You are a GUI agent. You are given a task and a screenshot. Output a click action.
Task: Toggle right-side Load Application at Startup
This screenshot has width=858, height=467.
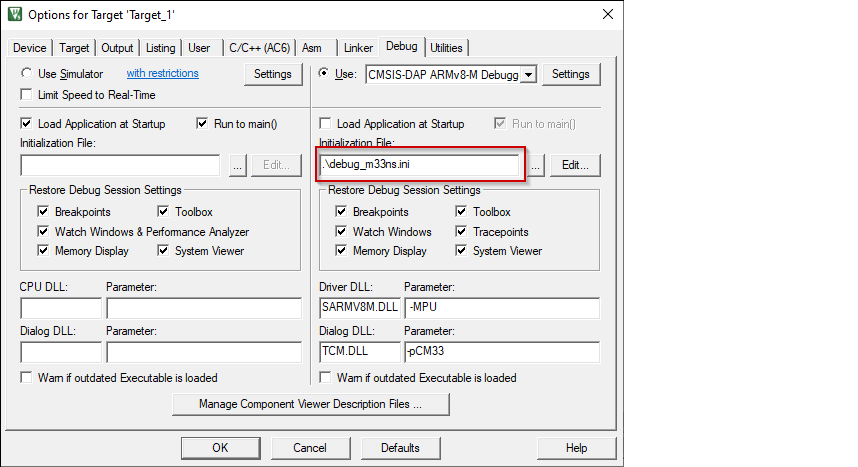(326, 124)
